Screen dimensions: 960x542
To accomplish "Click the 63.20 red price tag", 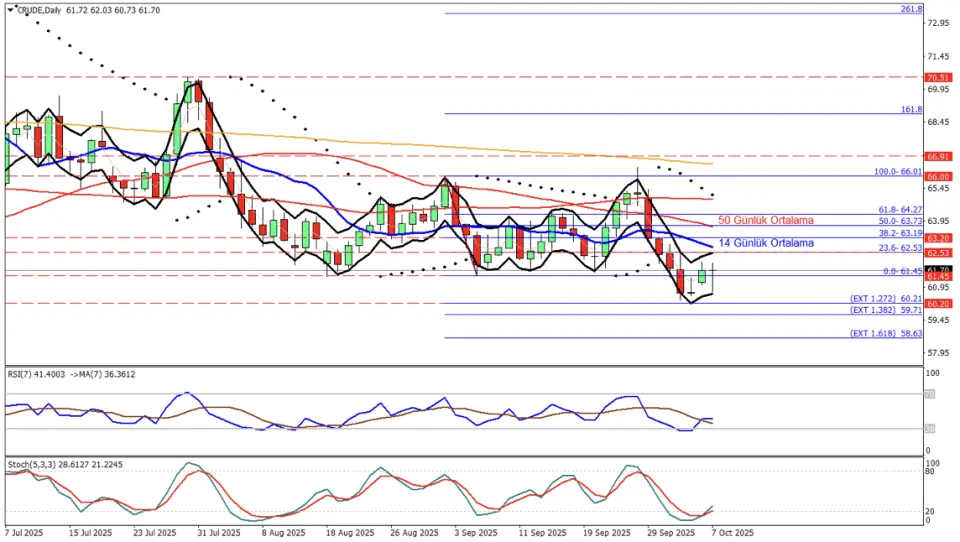I will pyautogui.click(x=937, y=238).
